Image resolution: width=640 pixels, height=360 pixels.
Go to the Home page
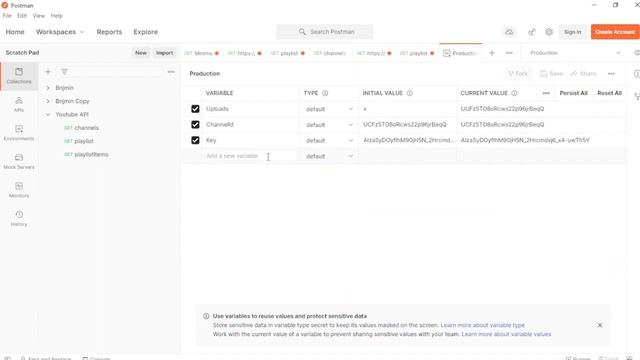(x=15, y=32)
